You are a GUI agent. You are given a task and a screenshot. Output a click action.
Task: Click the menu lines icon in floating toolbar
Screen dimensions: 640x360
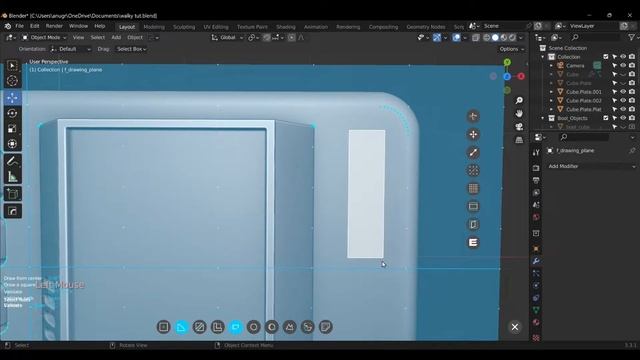473,242
